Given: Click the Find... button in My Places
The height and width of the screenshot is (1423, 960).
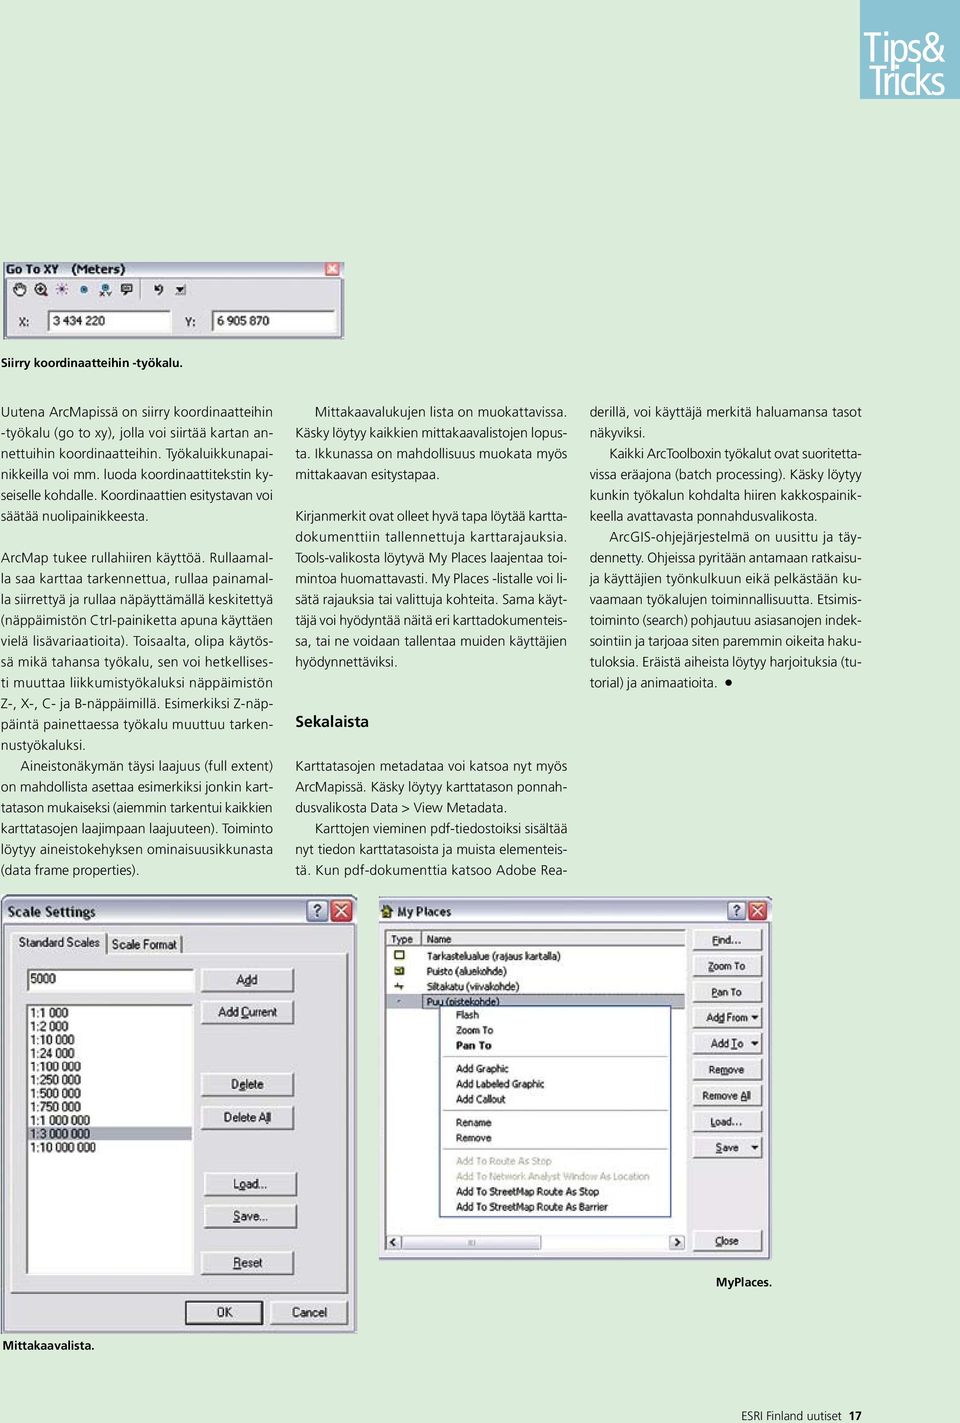Looking at the screenshot, I should click(727, 940).
